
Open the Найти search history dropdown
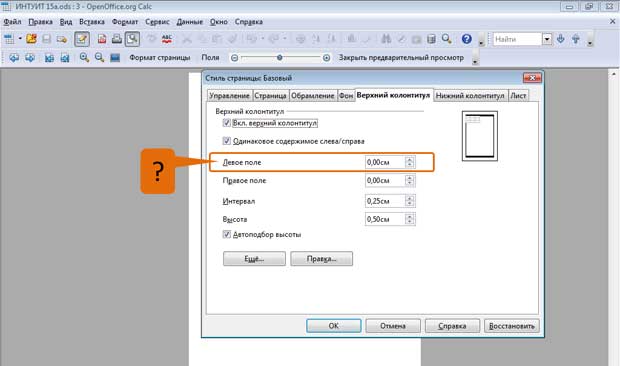coord(547,39)
